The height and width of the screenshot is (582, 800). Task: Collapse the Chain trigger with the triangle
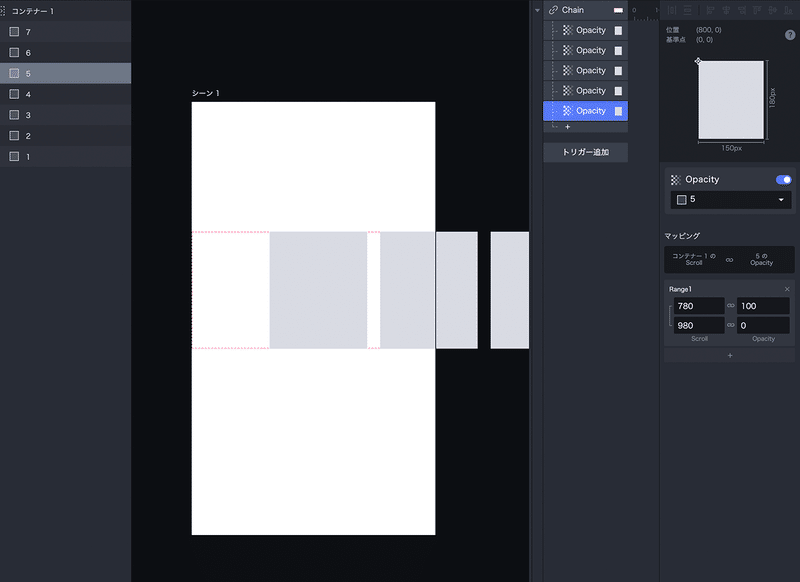537,10
